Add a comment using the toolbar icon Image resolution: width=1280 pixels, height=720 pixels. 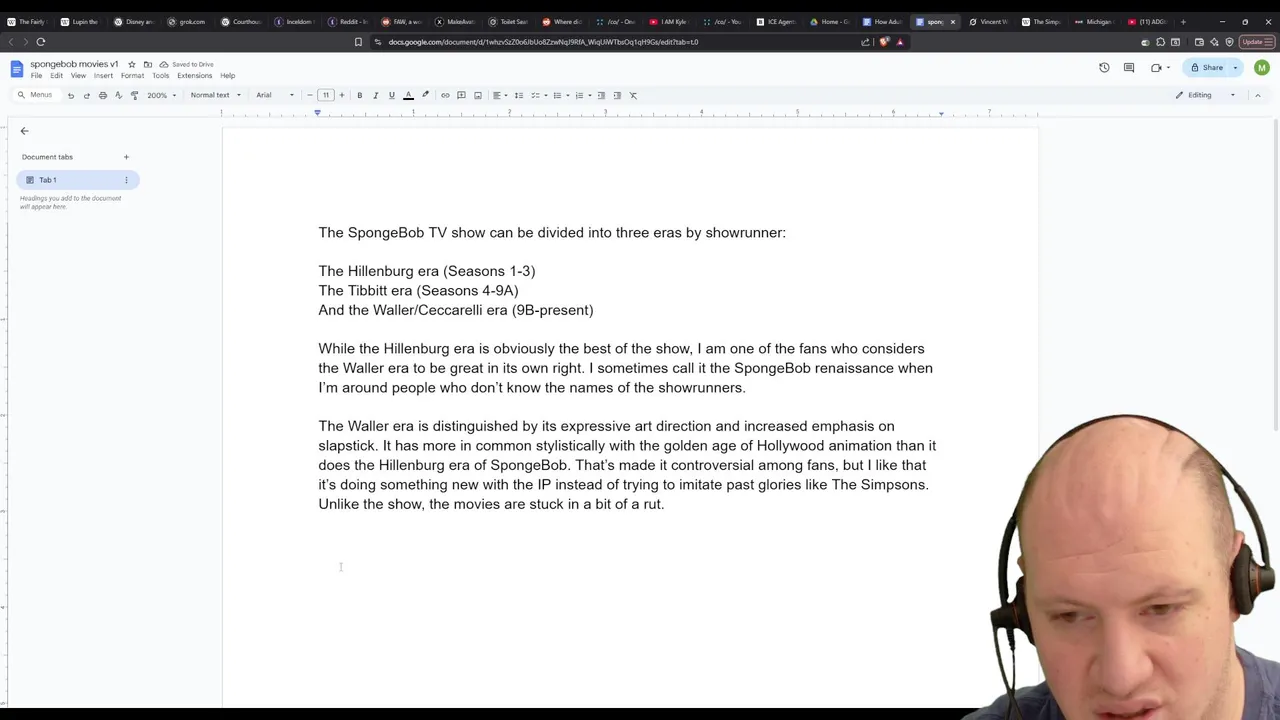pyautogui.click(x=461, y=95)
